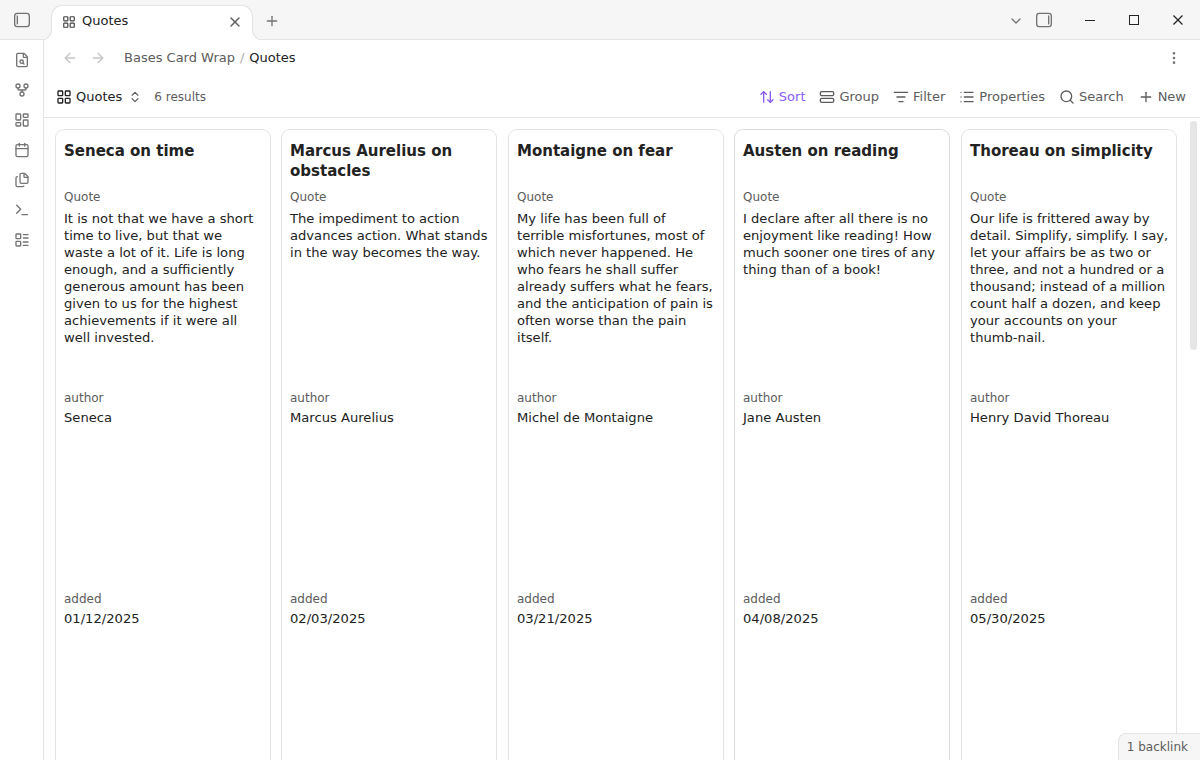Open Marcus Aurelius on obstacles card
1200x760 pixels.
tap(371, 161)
